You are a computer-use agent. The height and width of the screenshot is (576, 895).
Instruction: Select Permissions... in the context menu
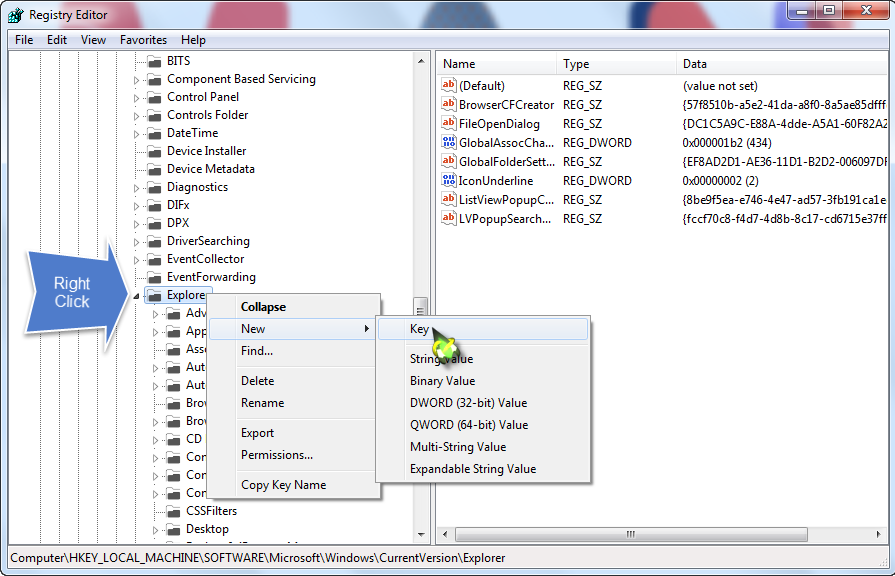click(x=293, y=455)
